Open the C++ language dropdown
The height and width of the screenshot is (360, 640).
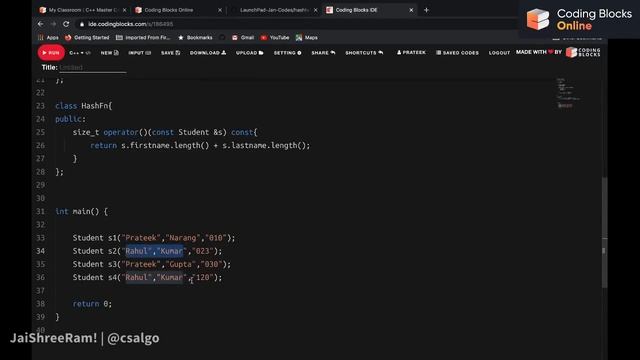(80, 53)
